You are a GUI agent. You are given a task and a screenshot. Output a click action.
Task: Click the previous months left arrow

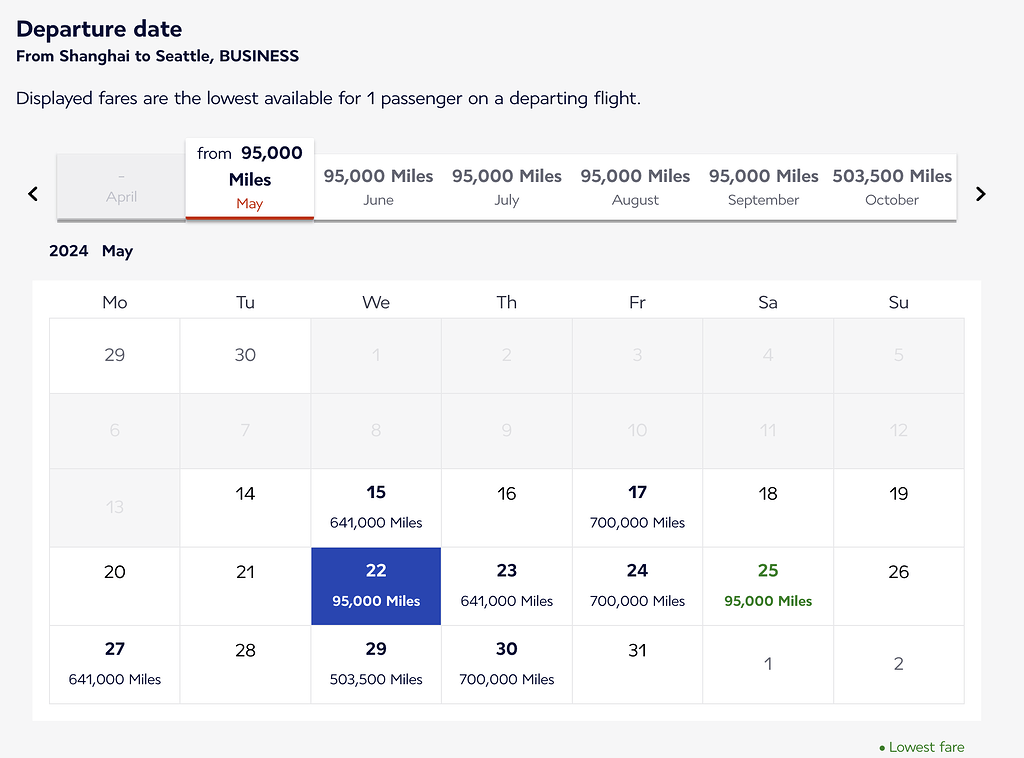33,194
